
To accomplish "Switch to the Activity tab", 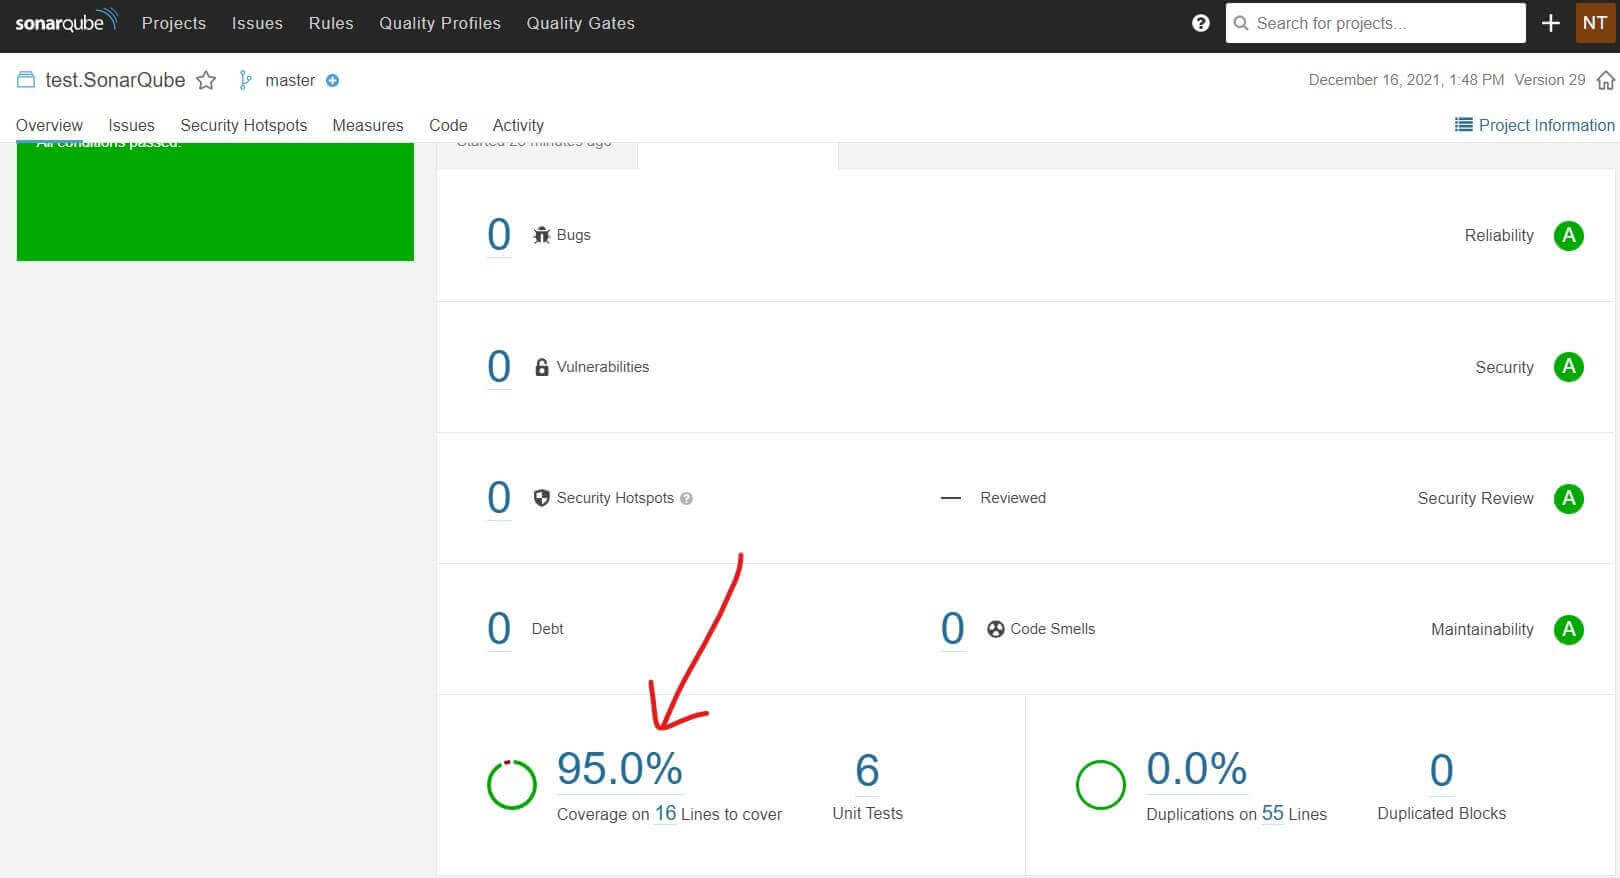I will point(518,125).
